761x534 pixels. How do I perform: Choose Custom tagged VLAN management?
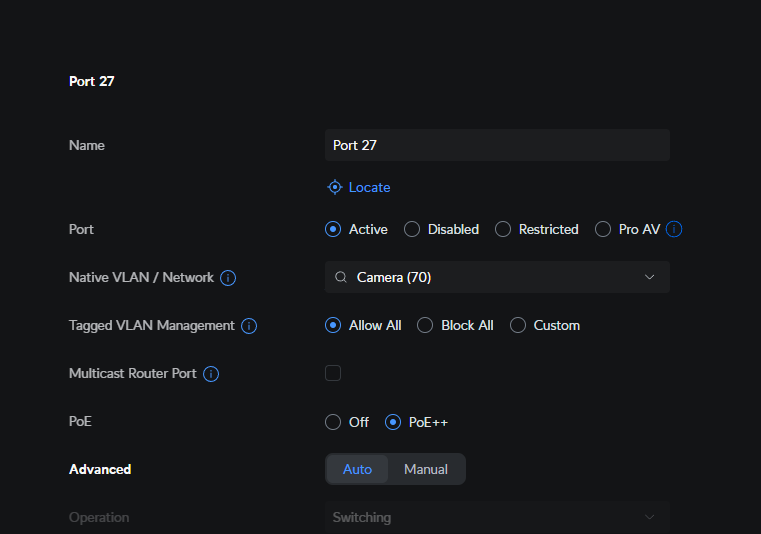click(x=518, y=325)
